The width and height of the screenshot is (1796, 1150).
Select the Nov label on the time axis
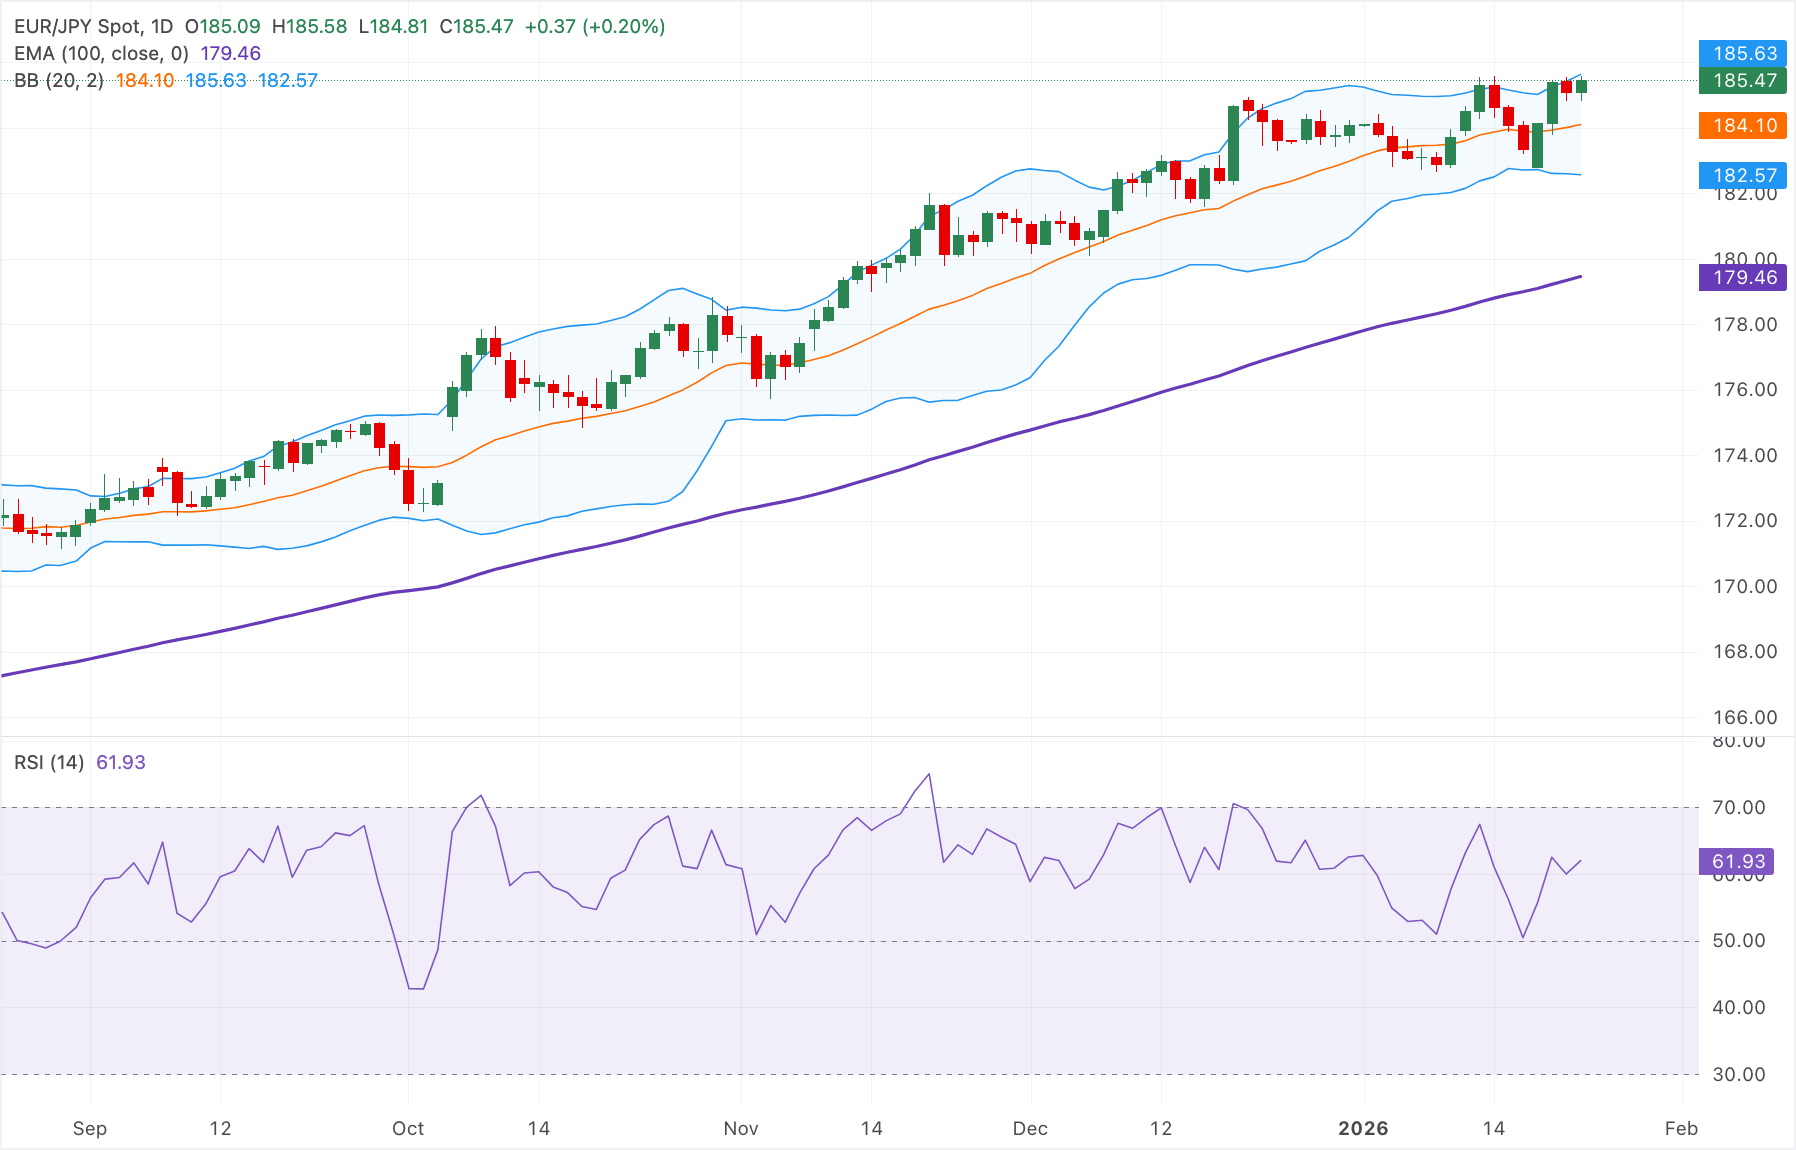coord(739,1128)
